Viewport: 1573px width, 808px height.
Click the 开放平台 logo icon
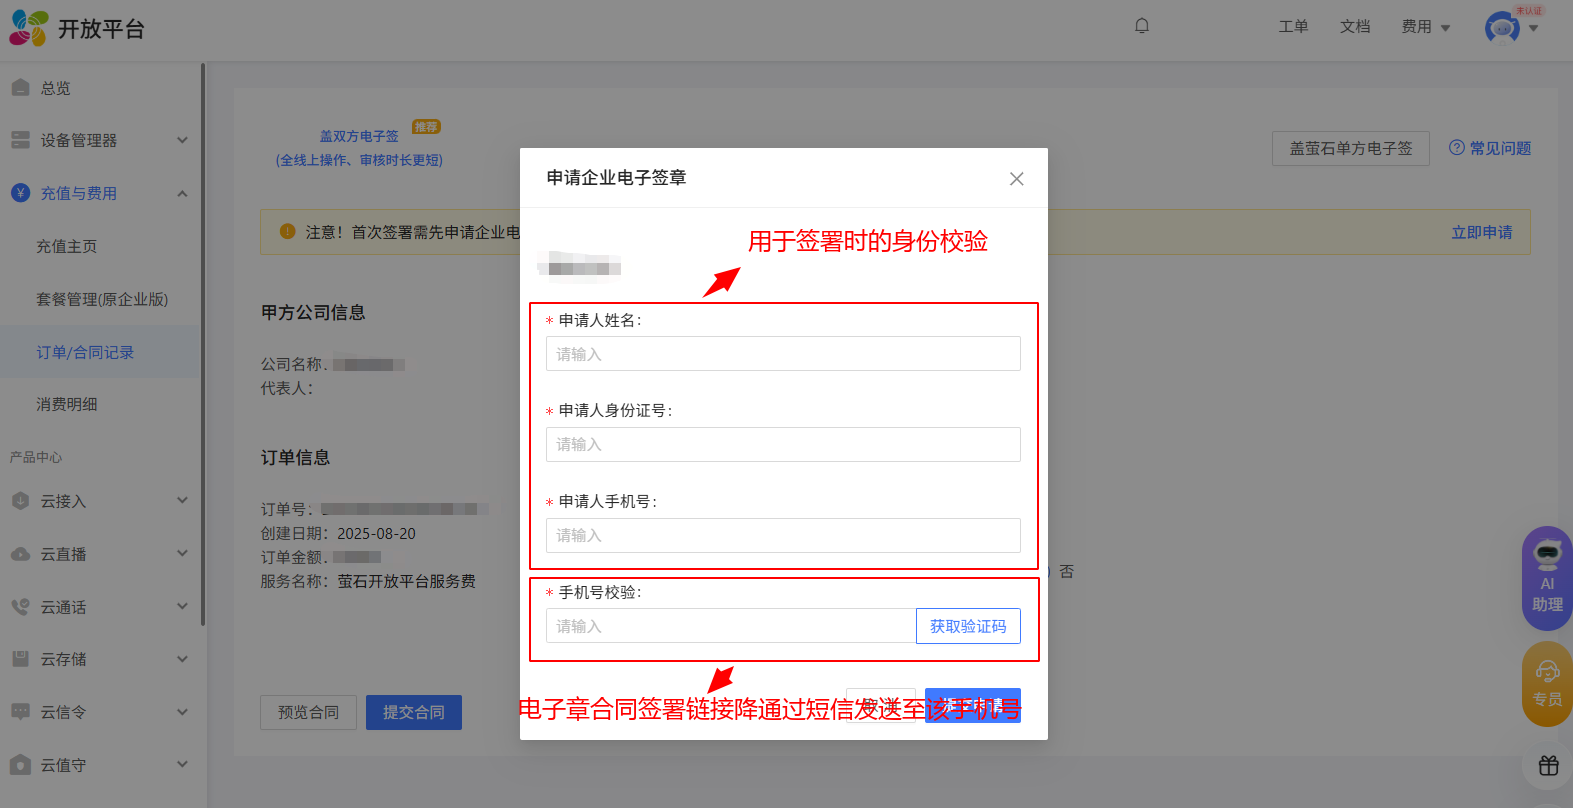pyautogui.click(x=29, y=28)
